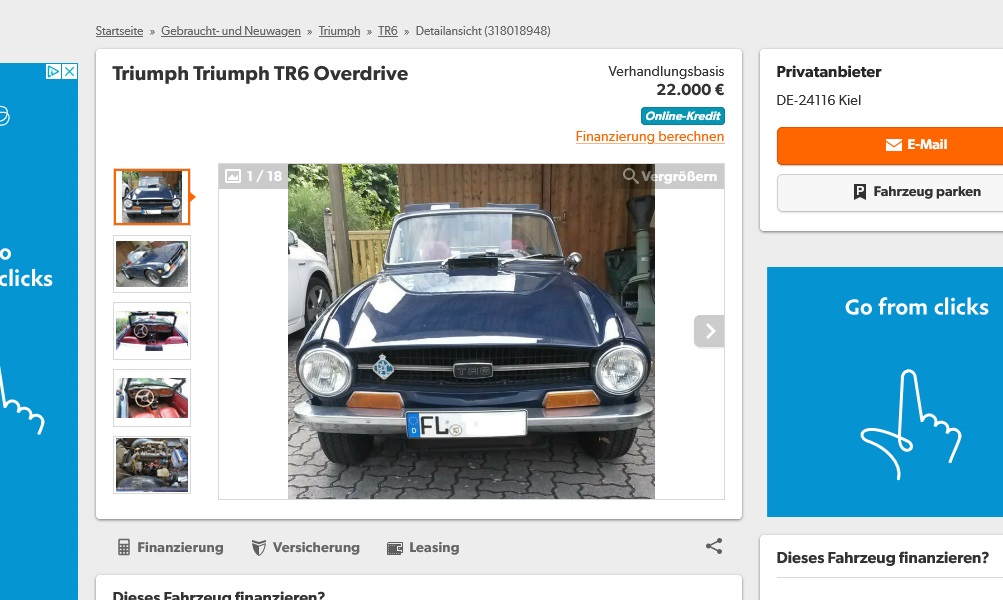Open the Leasing tab
This screenshot has width=1003, height=600.
point(423,548)
